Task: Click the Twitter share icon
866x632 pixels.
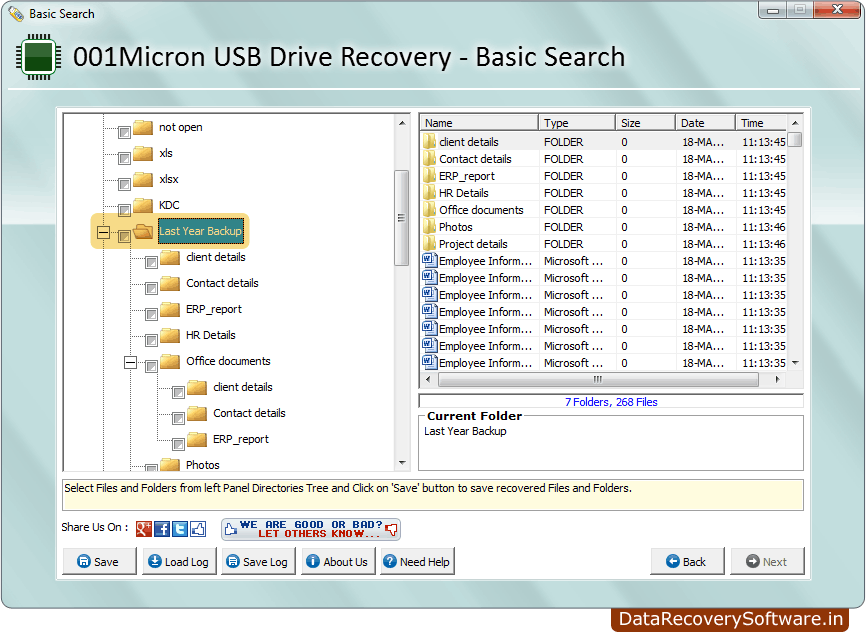Action: [180, 529]
